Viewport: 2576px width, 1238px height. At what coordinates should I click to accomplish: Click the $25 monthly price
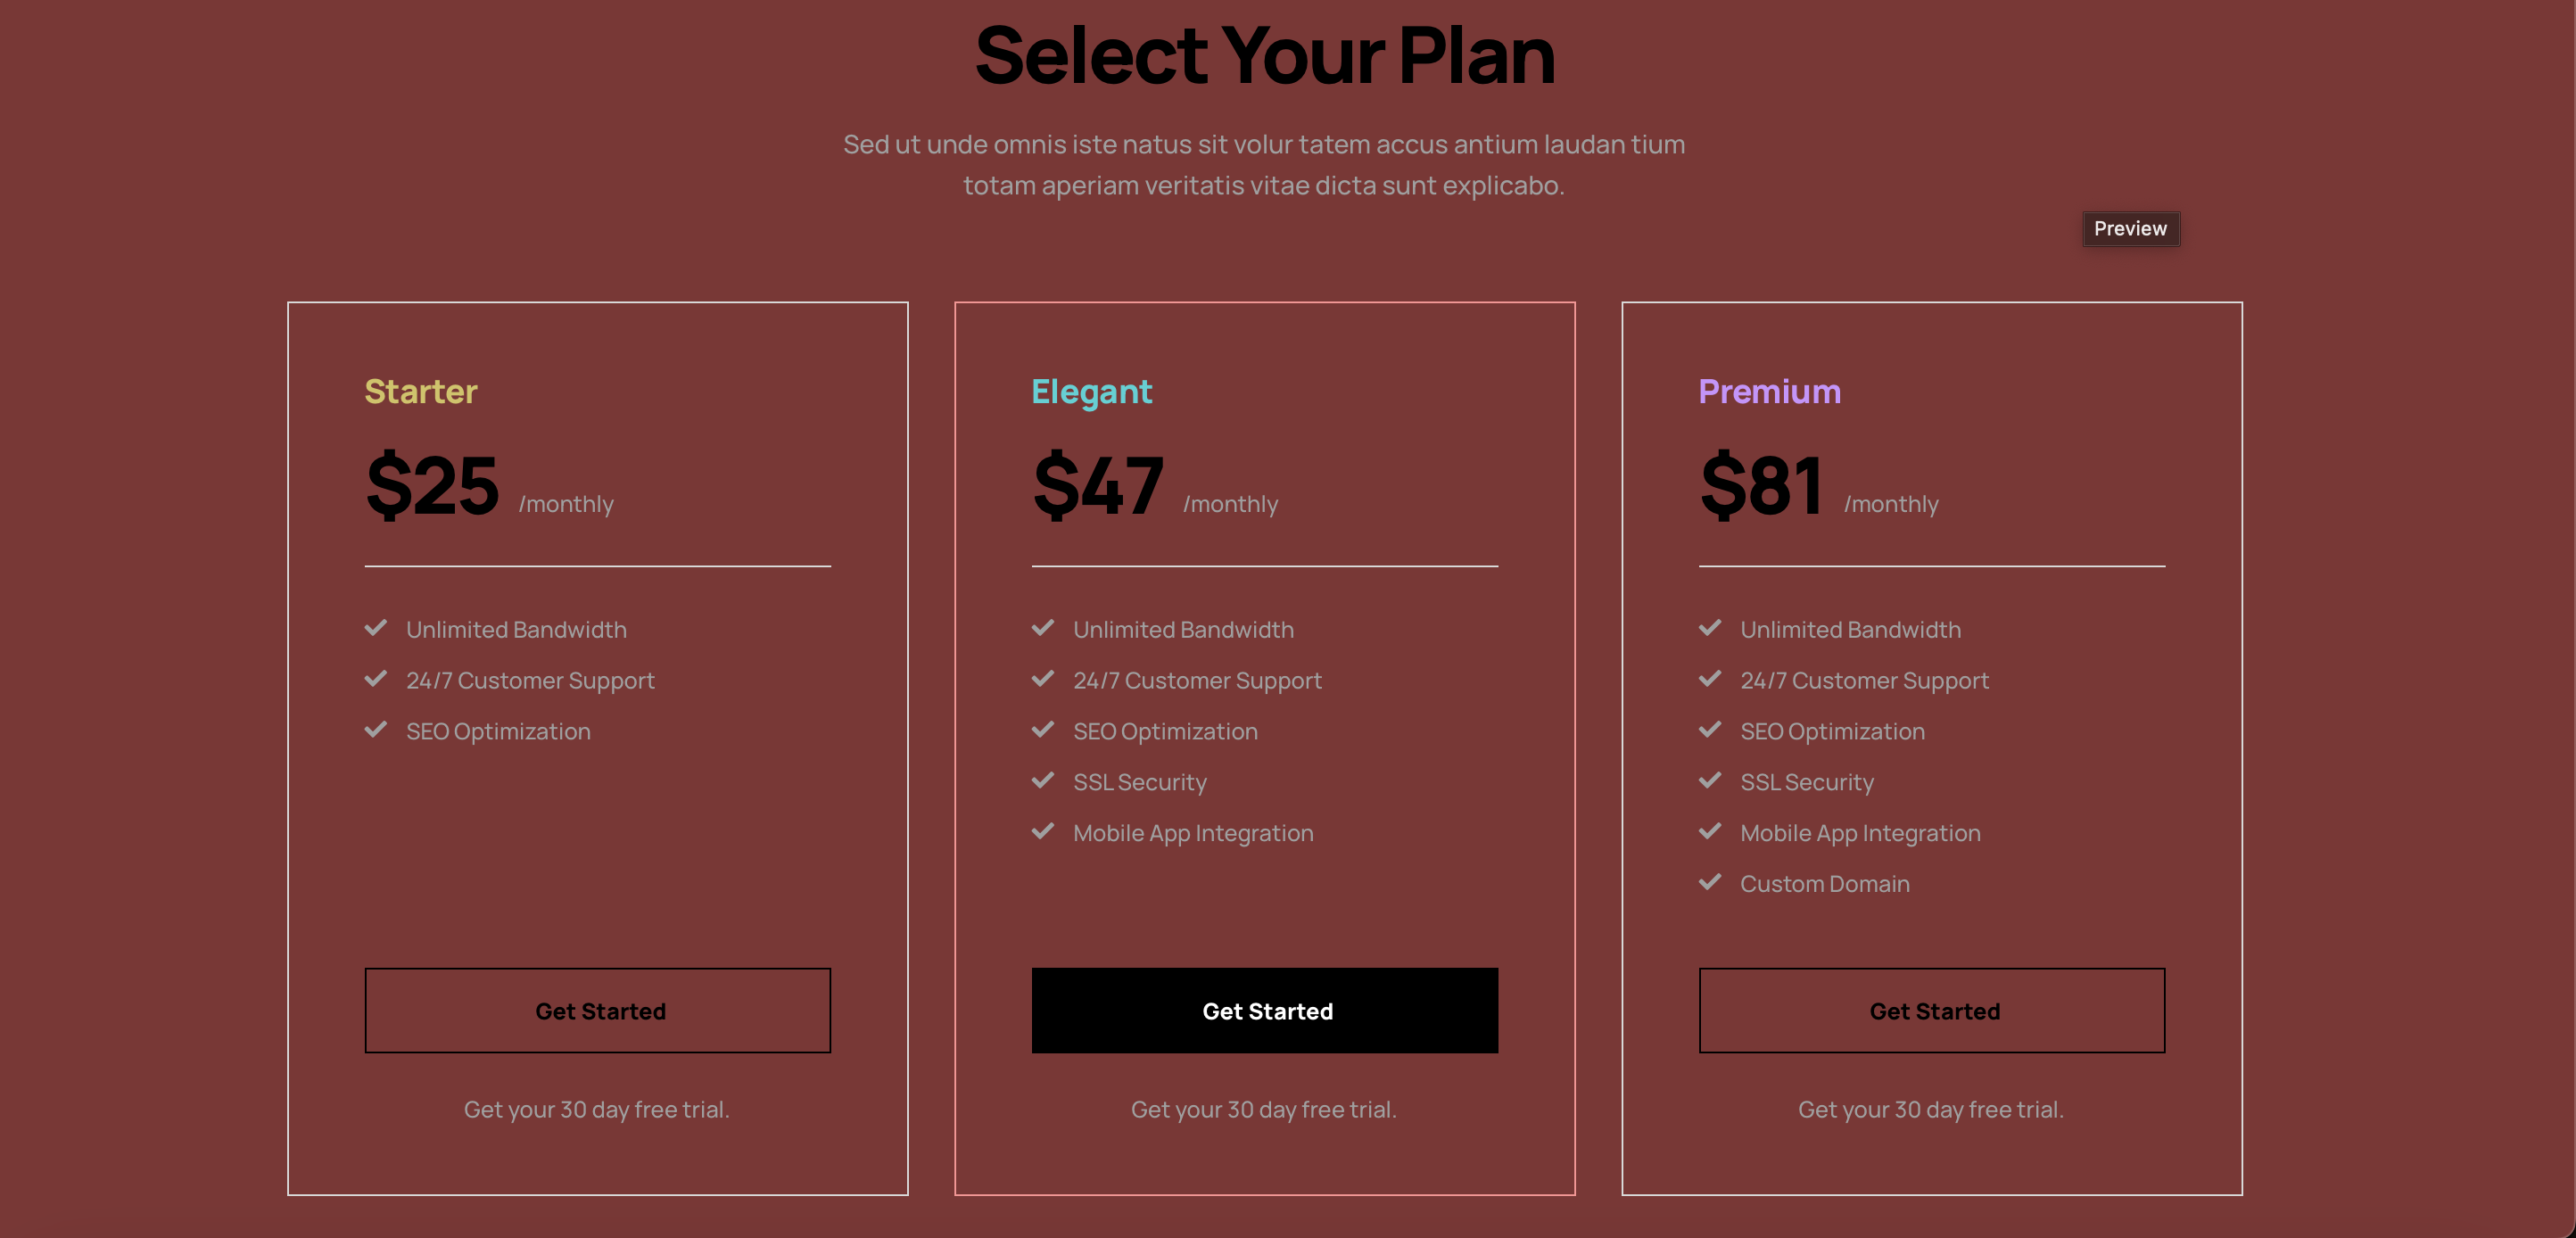tap(432, 487)
